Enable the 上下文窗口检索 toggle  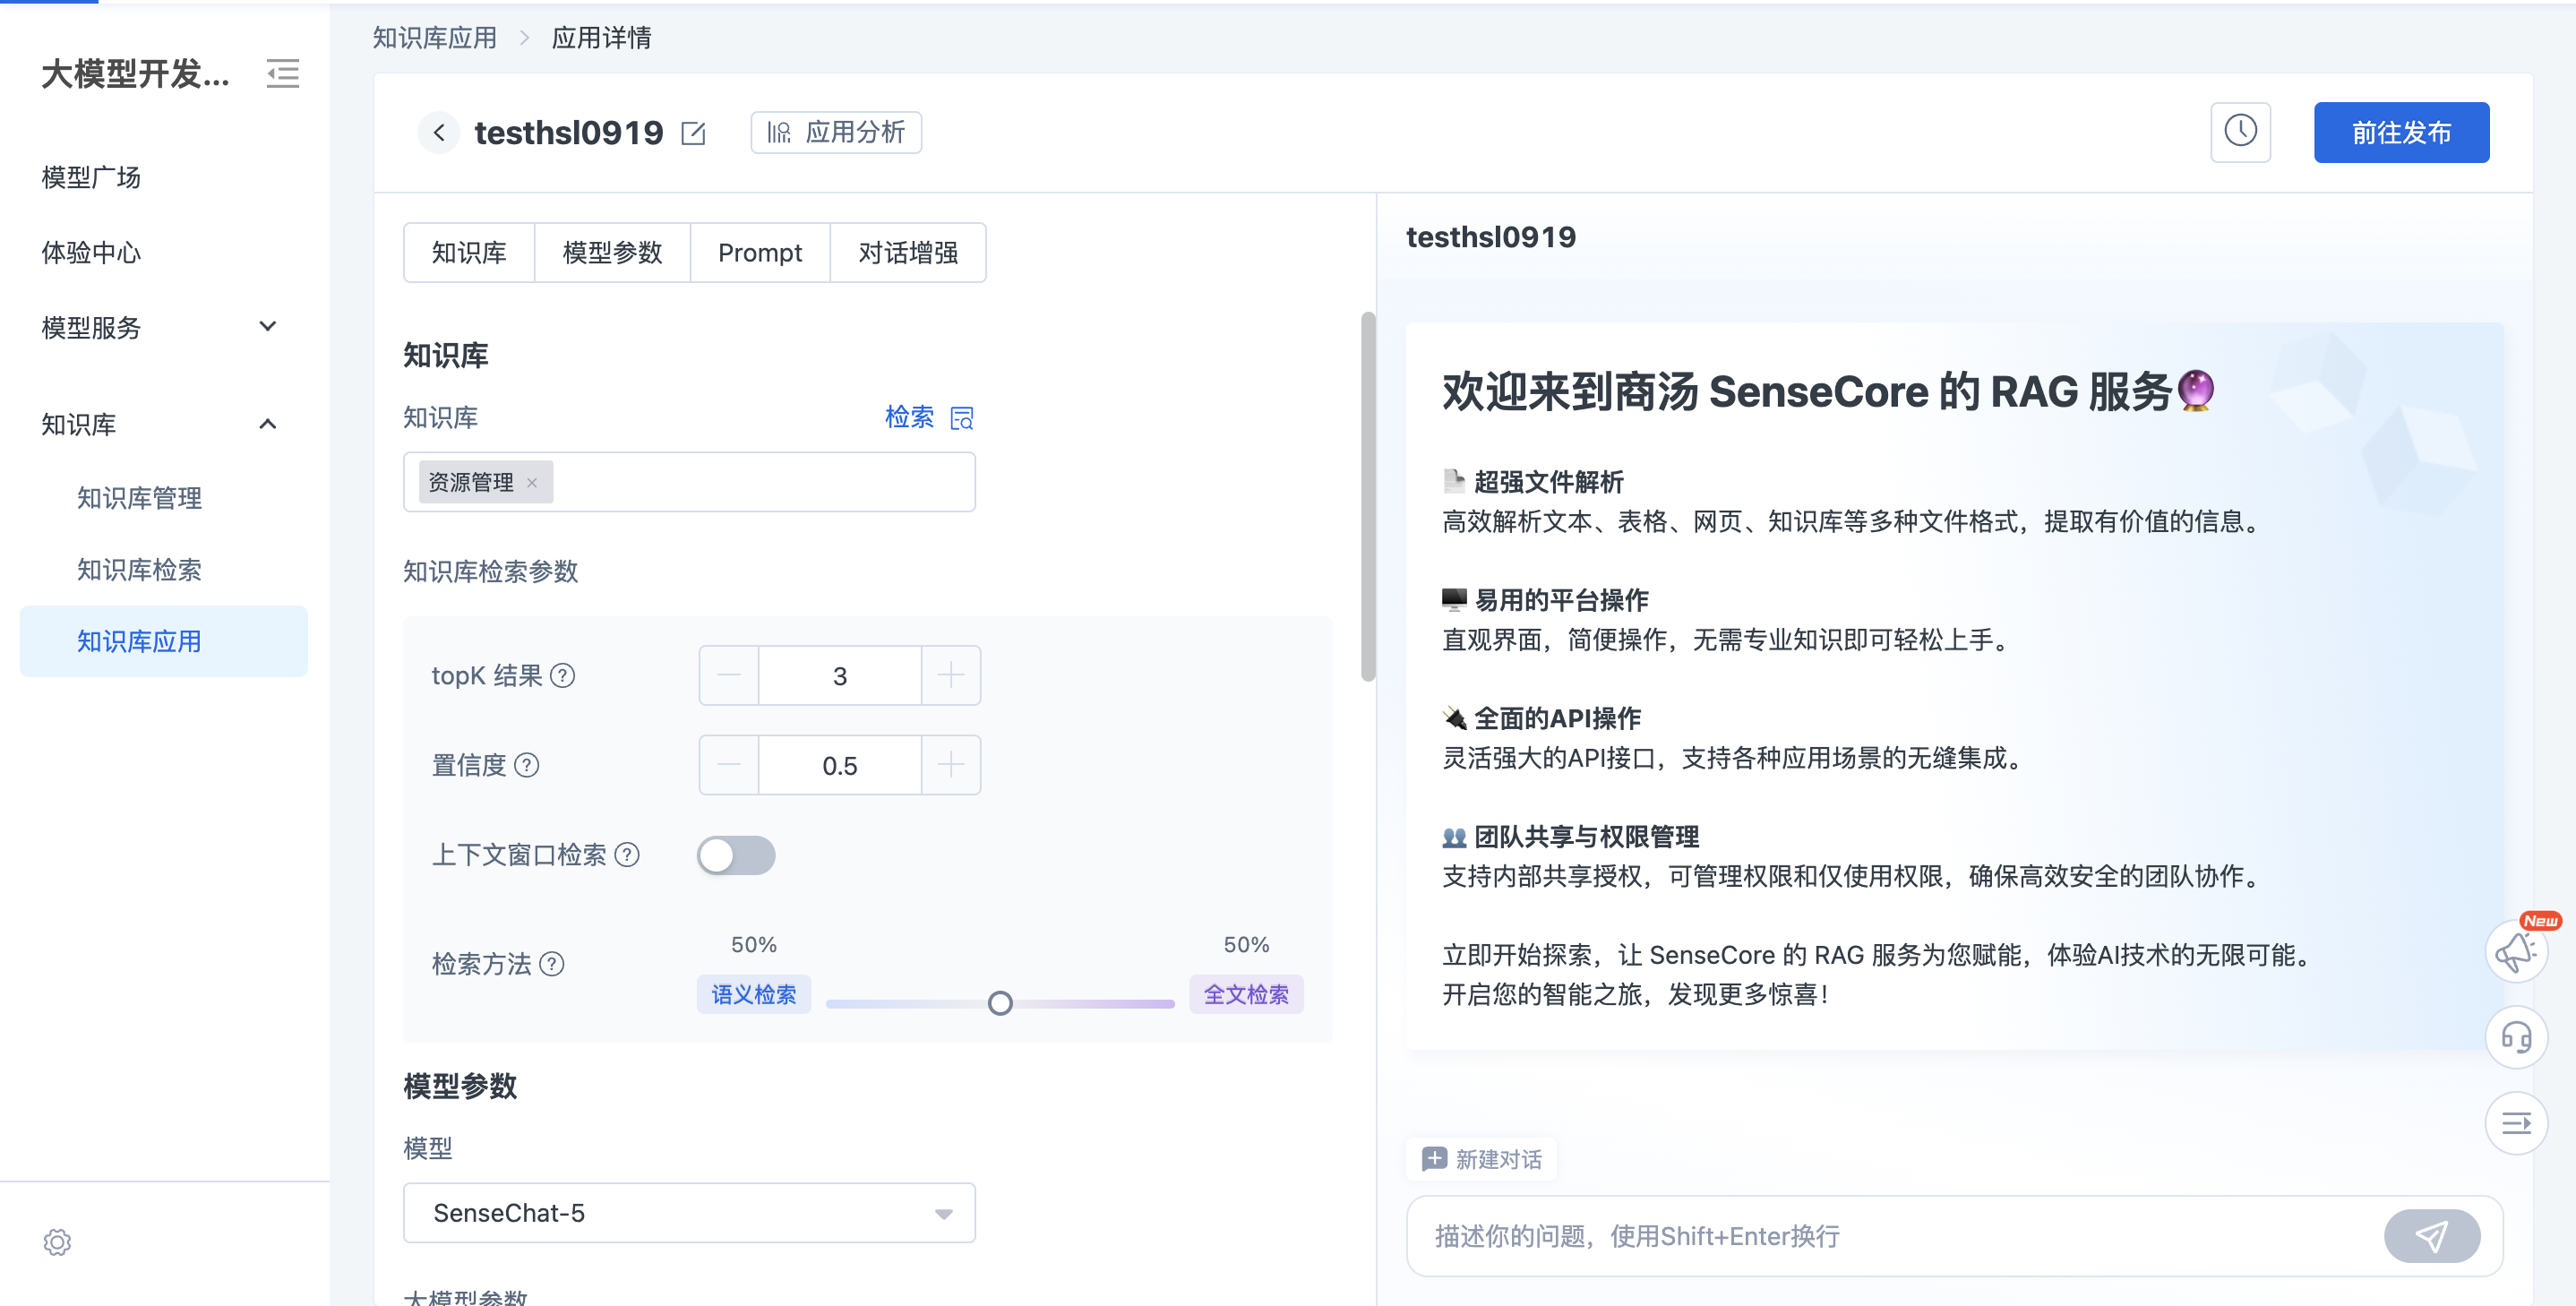click(736, 855)
